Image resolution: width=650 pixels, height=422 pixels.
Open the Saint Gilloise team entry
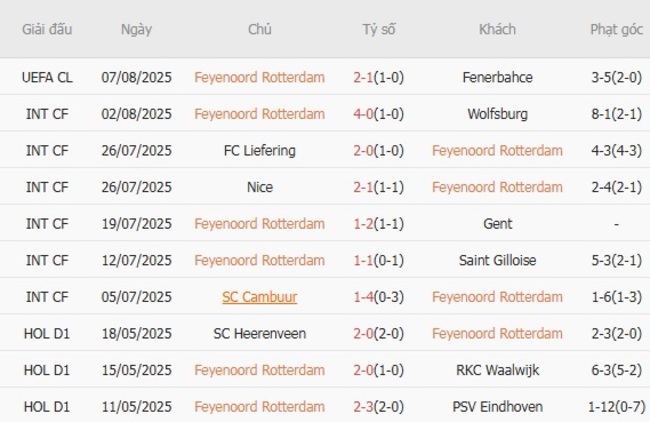click(497, 260)
